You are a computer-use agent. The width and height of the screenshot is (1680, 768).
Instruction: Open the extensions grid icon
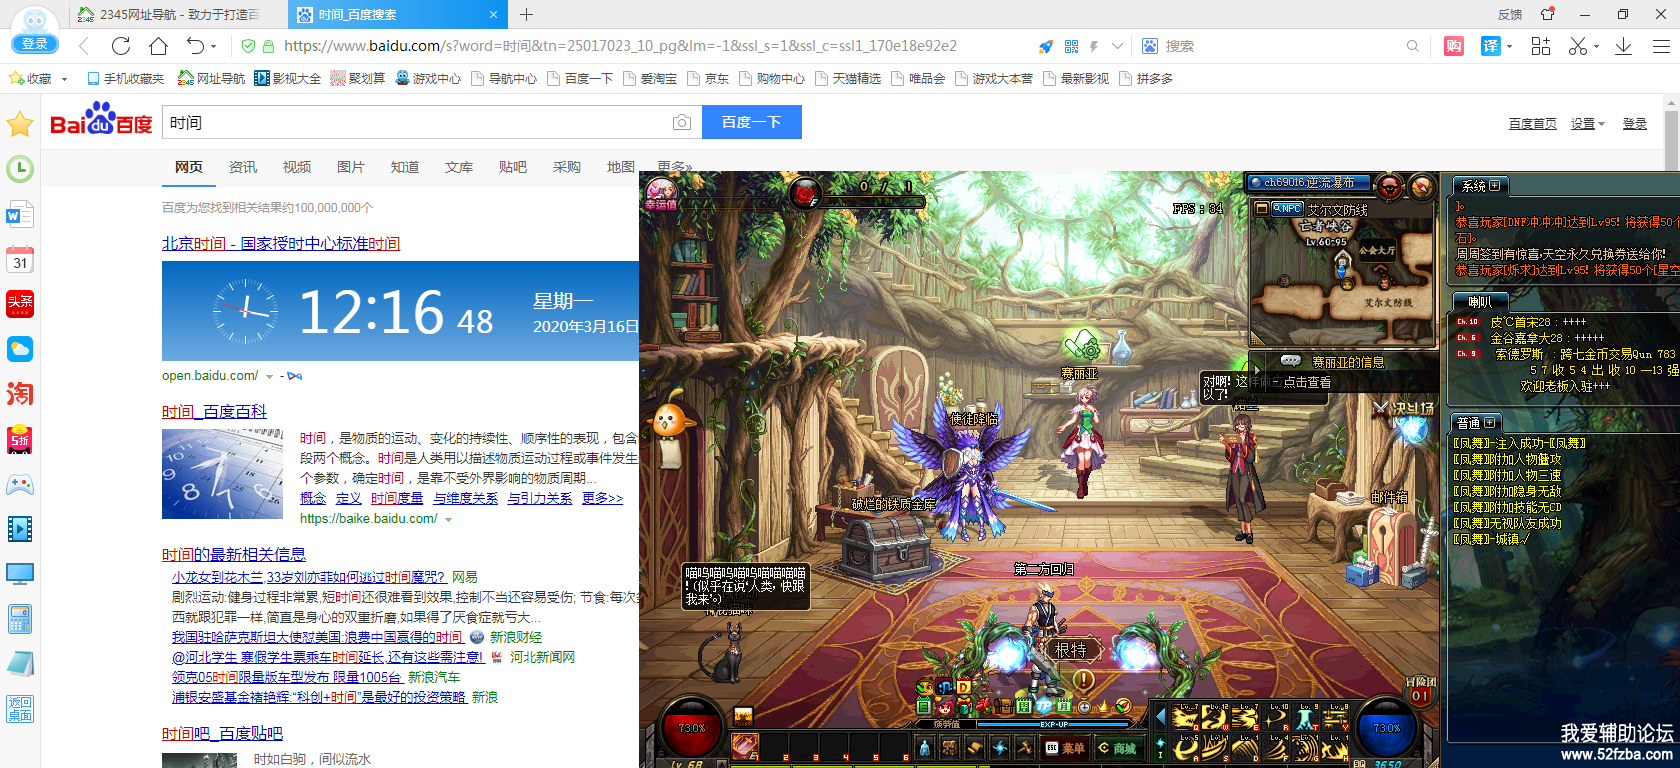pyautogui.click(x=1541, y=46)
